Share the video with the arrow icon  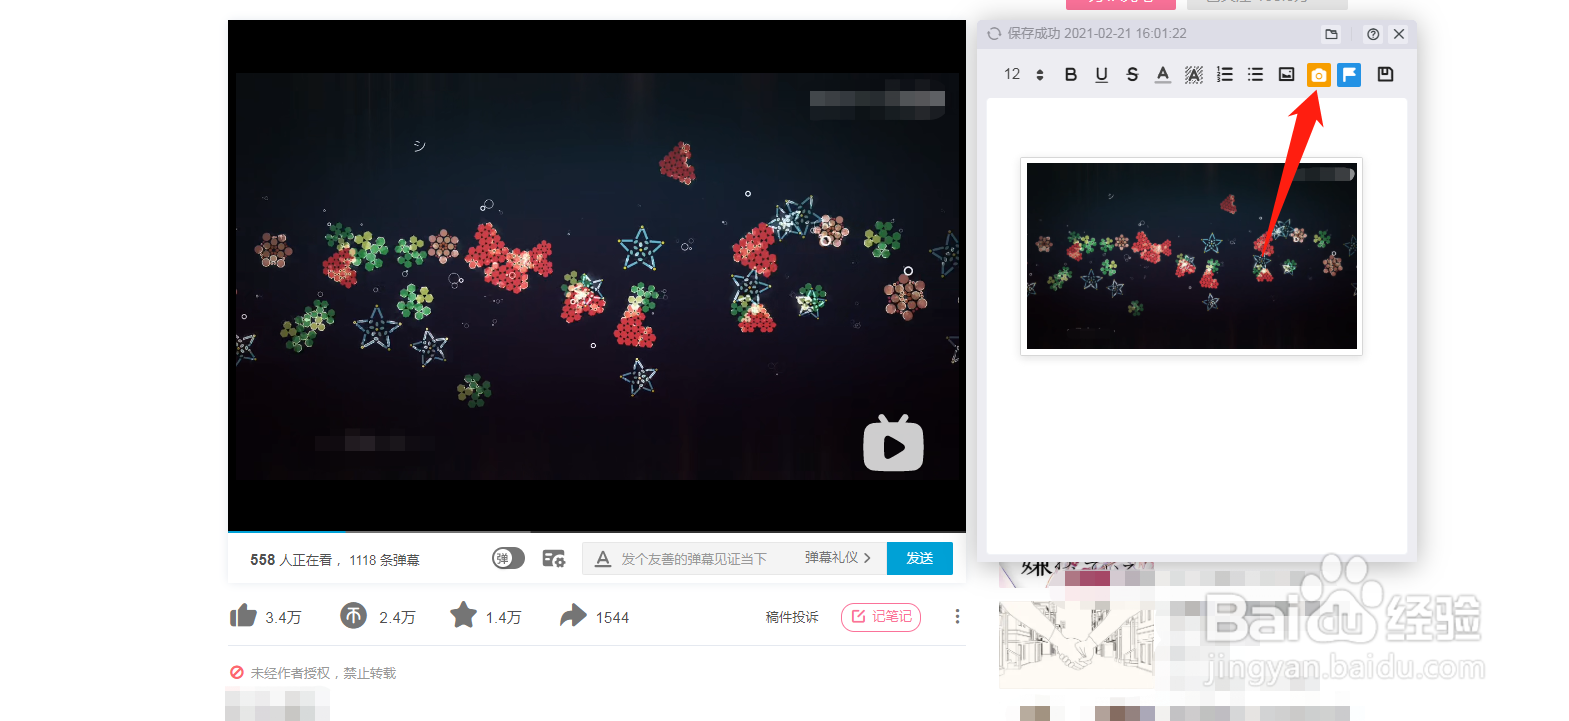[x=573, y=615]
